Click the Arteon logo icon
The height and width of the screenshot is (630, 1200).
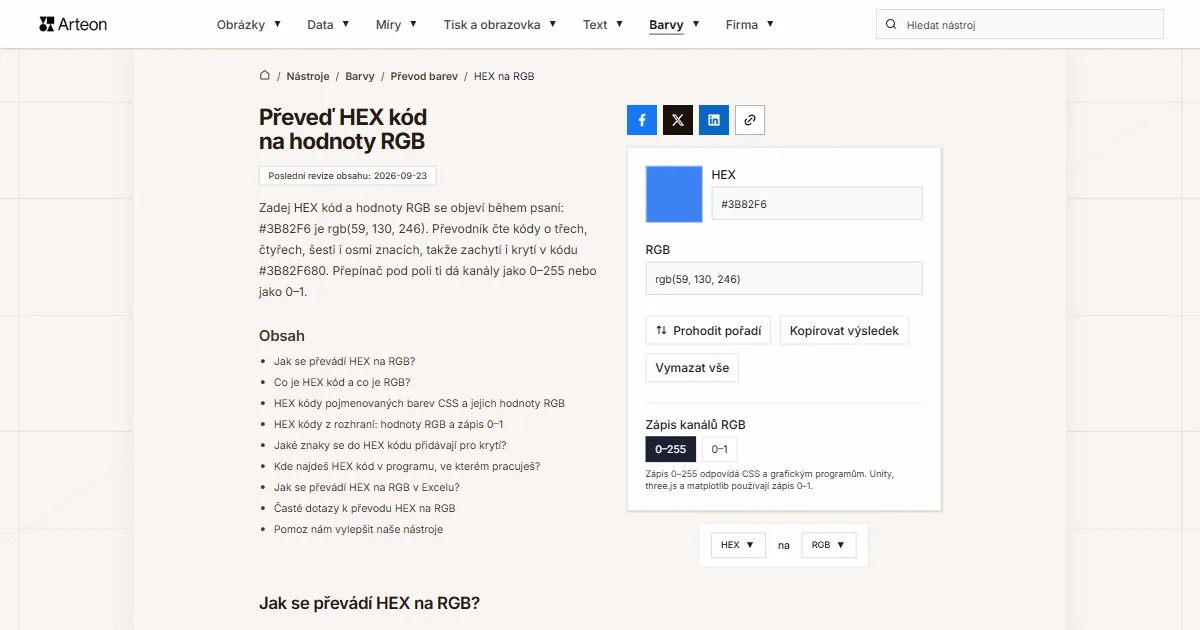click(46, 24)
